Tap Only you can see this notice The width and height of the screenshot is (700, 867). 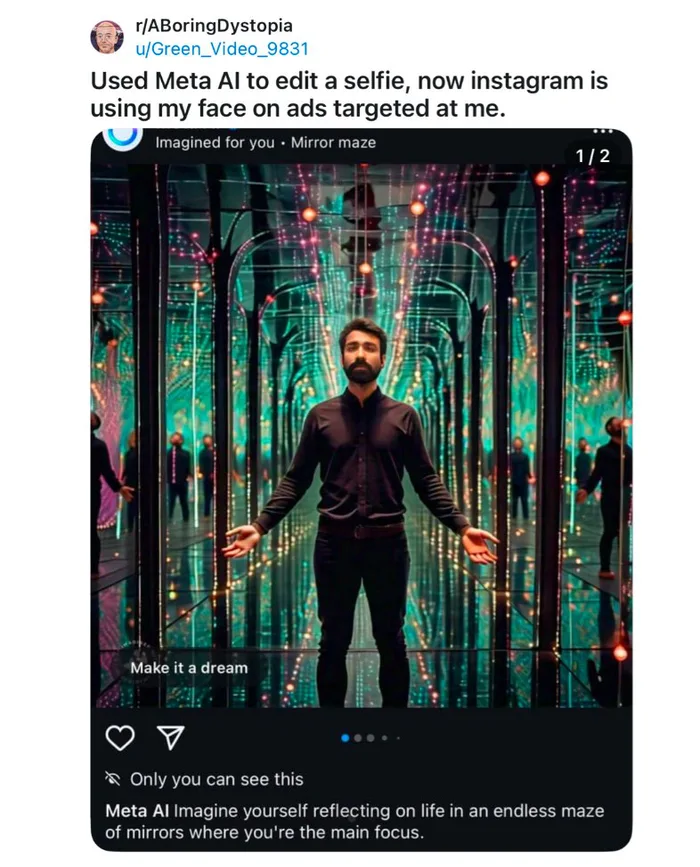coord(217,779)
